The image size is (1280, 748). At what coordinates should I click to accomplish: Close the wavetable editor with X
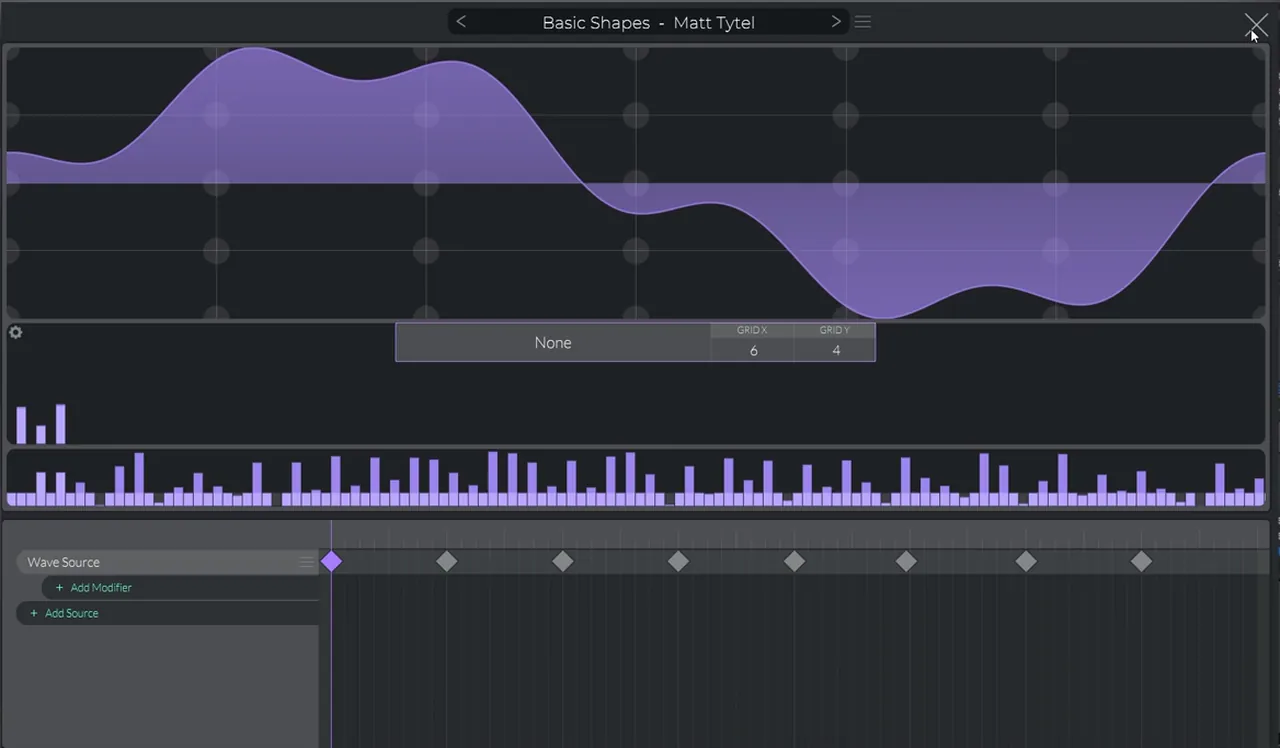point(1255,25)
